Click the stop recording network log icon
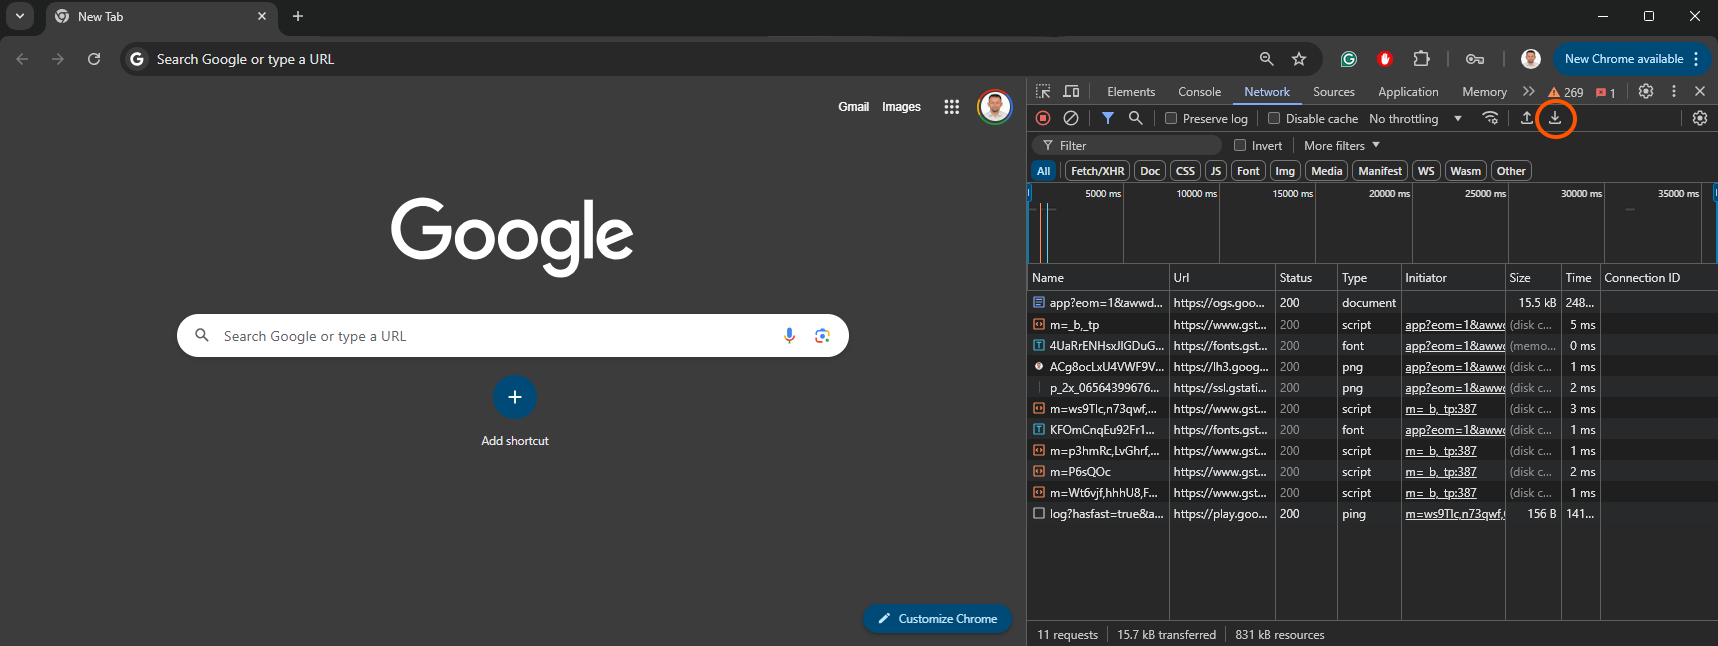Viewport: 1718px width, 646px height. click(1043, 118)
